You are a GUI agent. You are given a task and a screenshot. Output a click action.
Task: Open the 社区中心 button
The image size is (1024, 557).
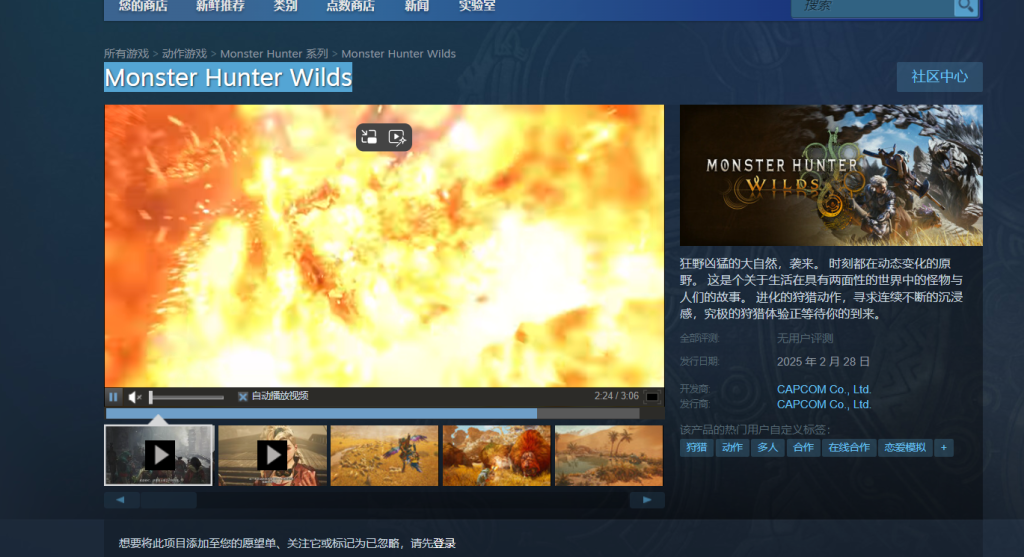939,76
